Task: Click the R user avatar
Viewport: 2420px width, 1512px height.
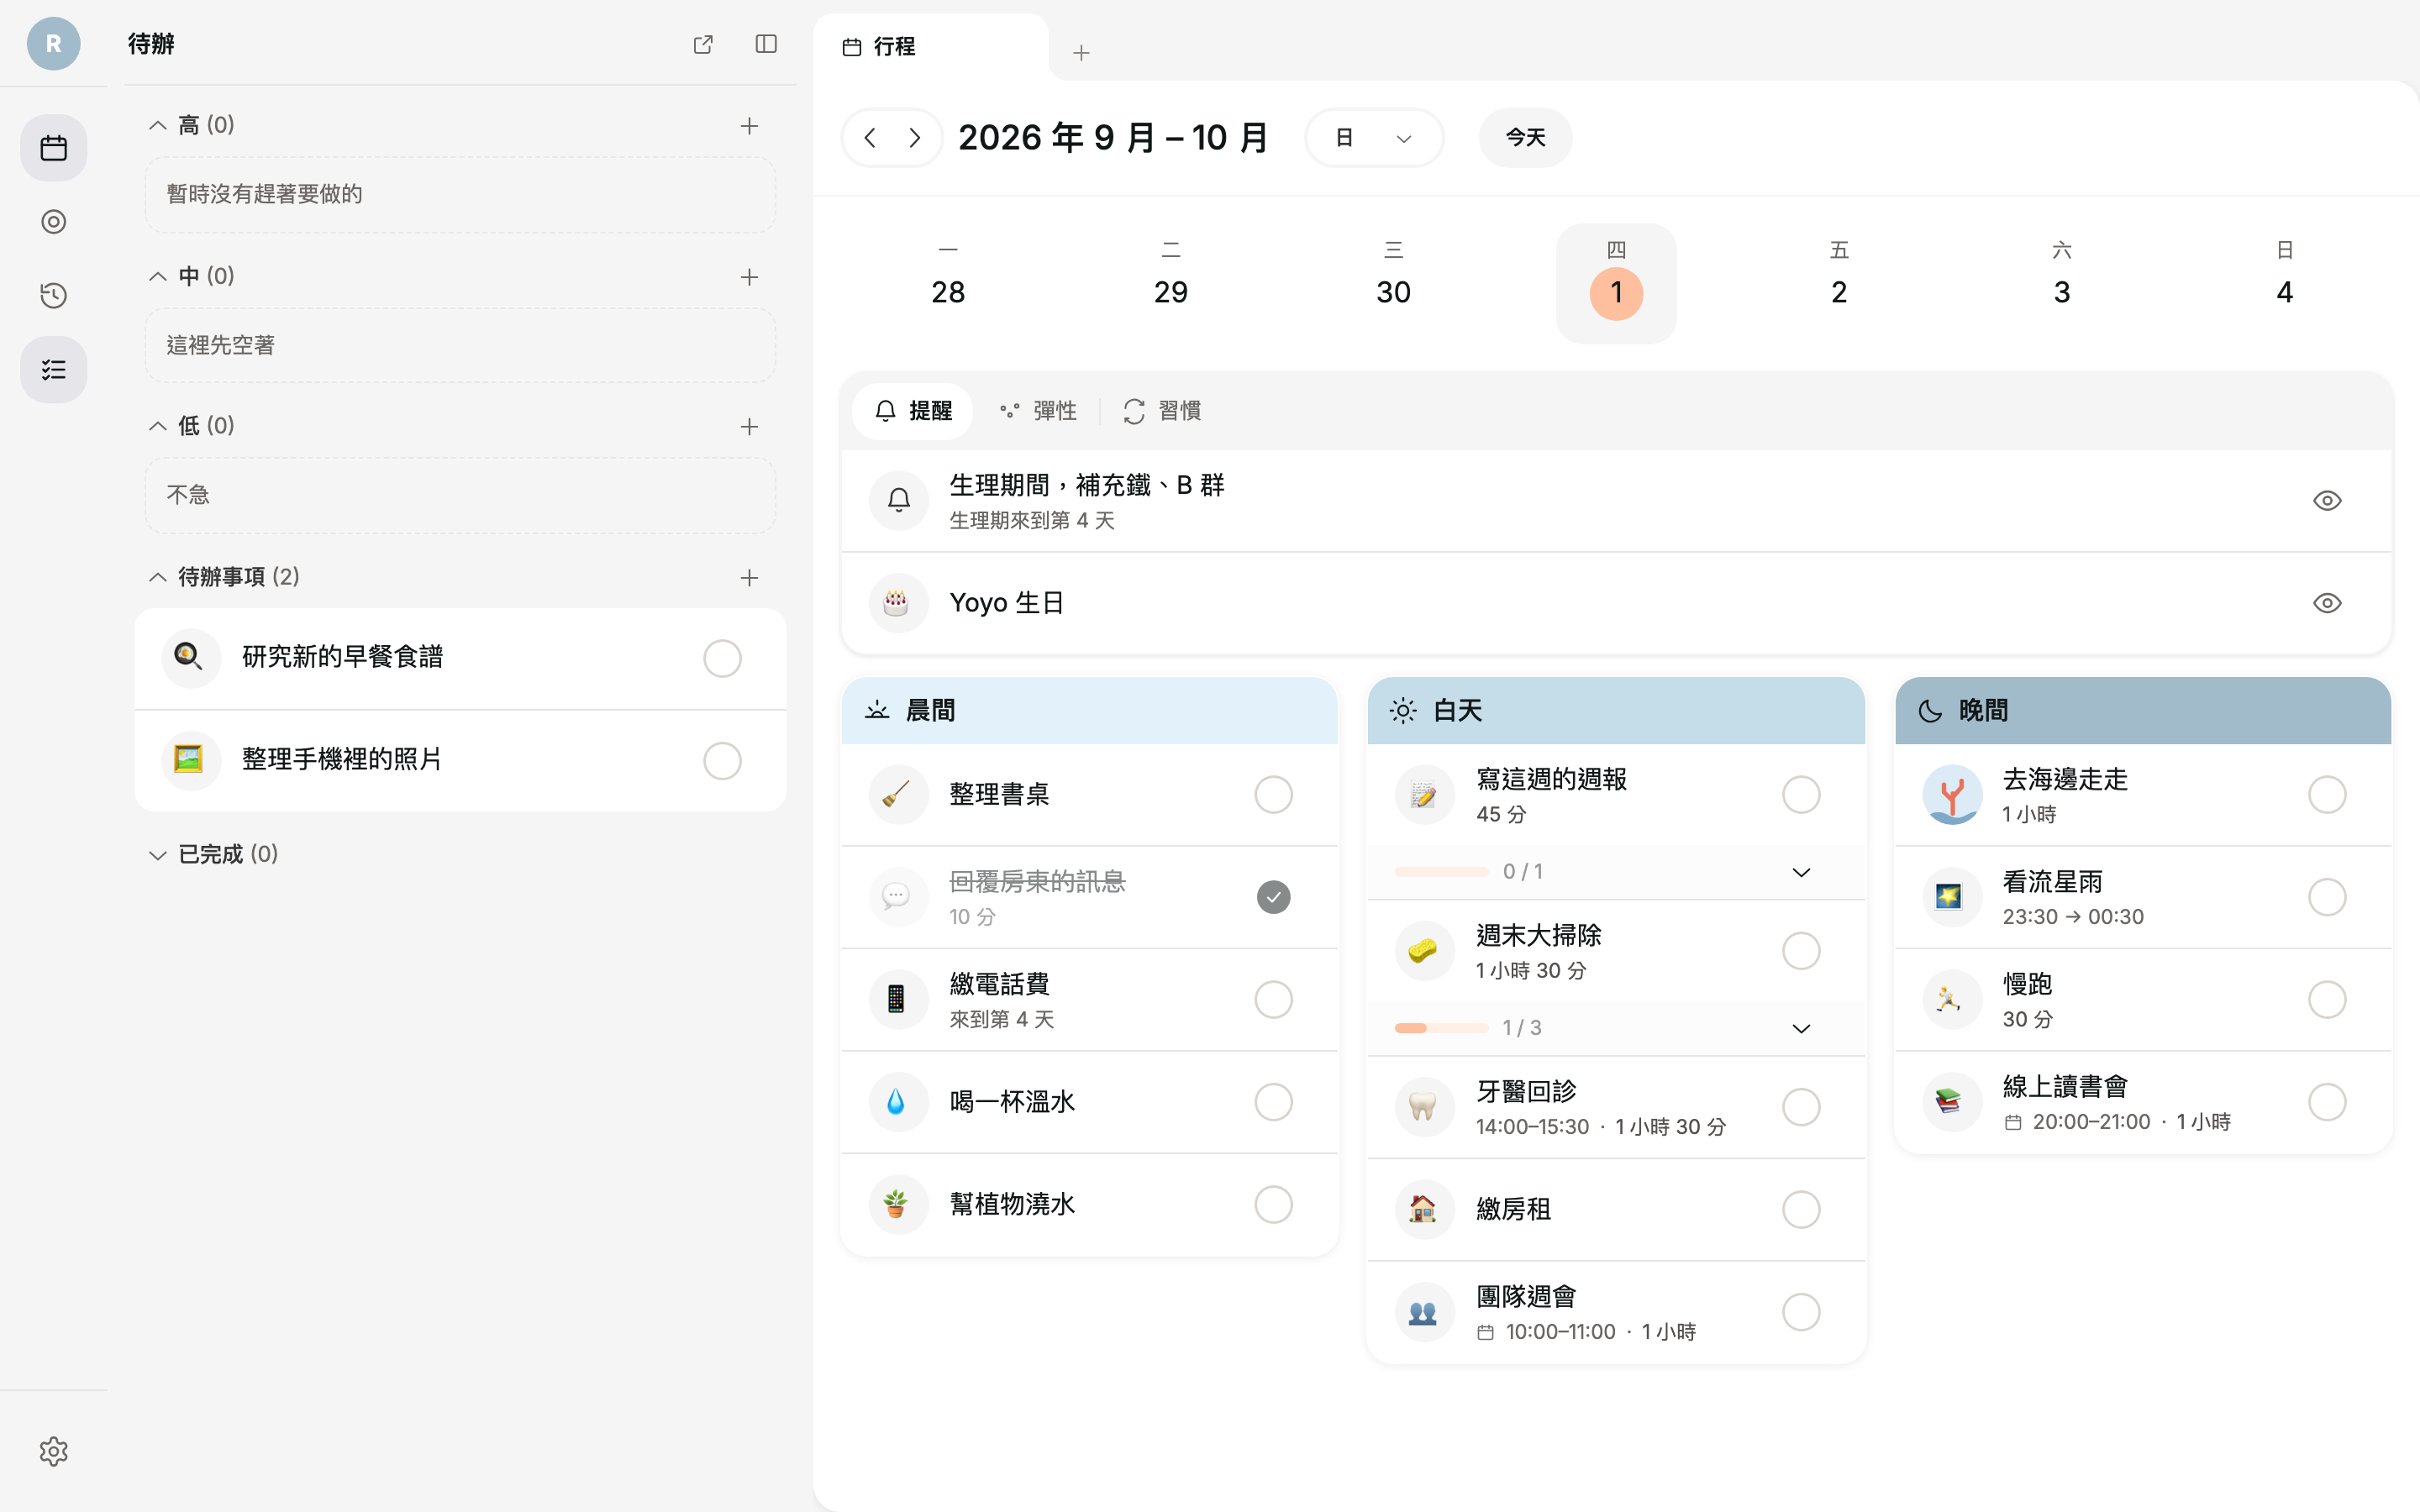Action: [53, 44]
